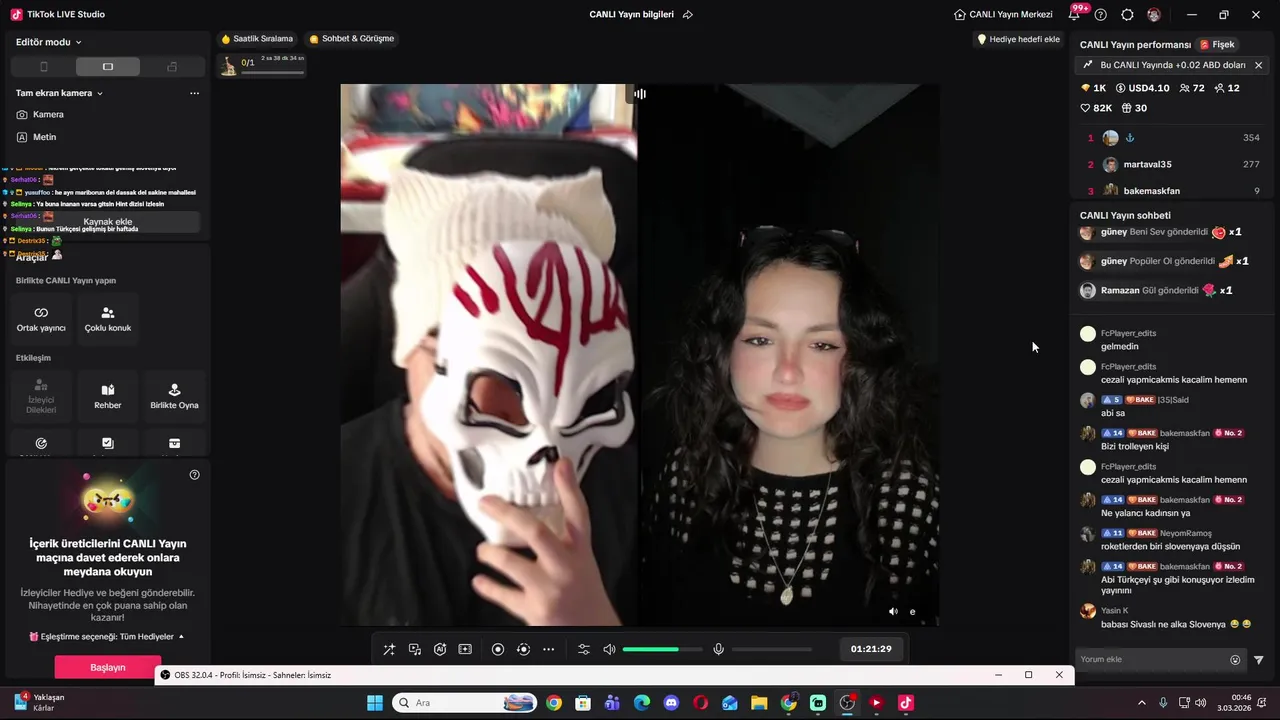This screenshot has height=720, width=1280.
Task: Open Discord from the taskbar
Action: pyautogui.click(x=671, y=703)
